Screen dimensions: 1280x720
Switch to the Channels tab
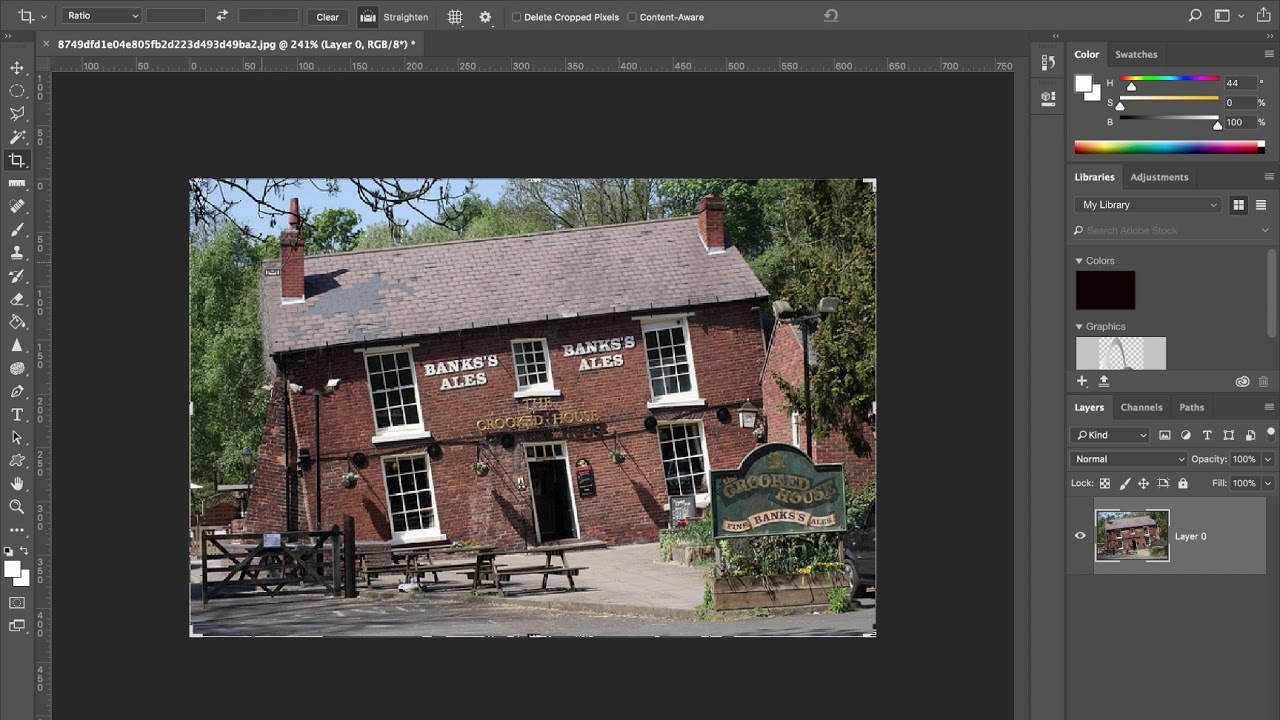tap(1141, 407)
